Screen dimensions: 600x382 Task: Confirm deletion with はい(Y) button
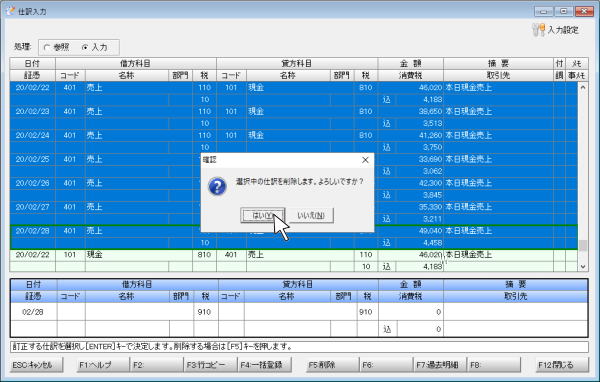click(x=262, y=215)
